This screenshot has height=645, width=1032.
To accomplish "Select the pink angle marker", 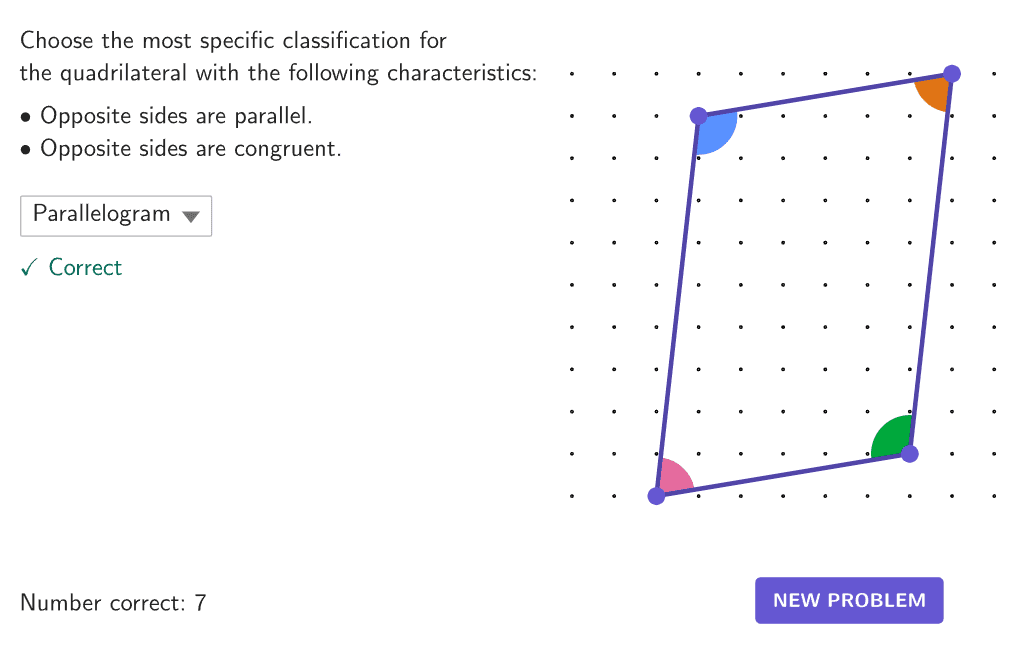I will coord(674,477).
